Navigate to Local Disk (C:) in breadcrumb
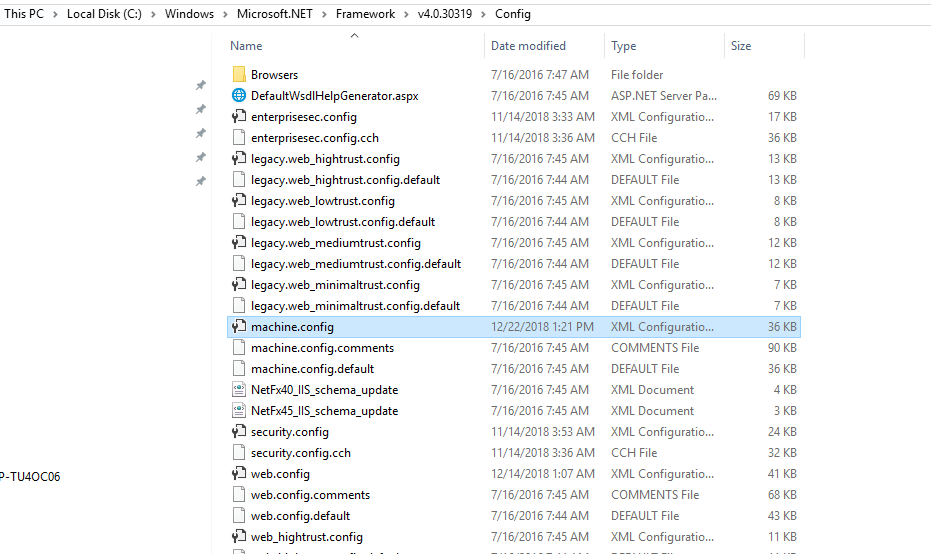The width and height of the screenshot is (931, 554). (104, 14)
